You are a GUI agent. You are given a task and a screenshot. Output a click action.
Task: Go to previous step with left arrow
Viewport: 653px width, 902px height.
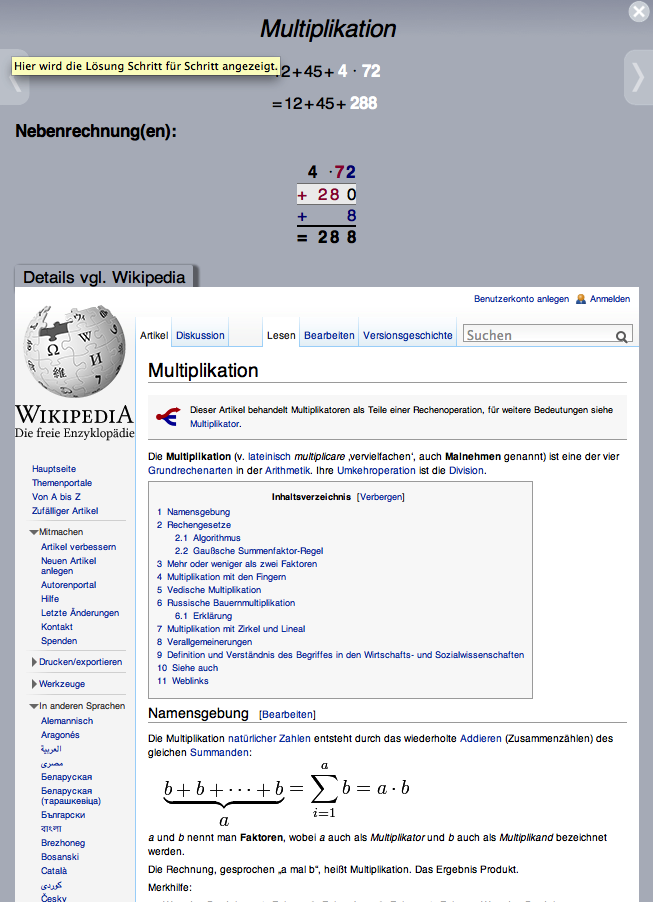(14, 77)
